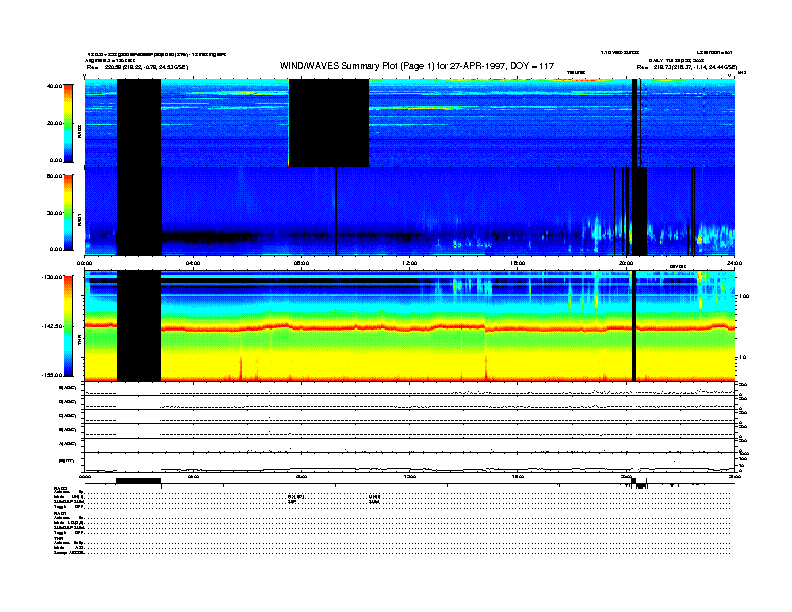Click the top-left Re= GSE position text
This screenshot has width=792, height=612.
[137, 67]
